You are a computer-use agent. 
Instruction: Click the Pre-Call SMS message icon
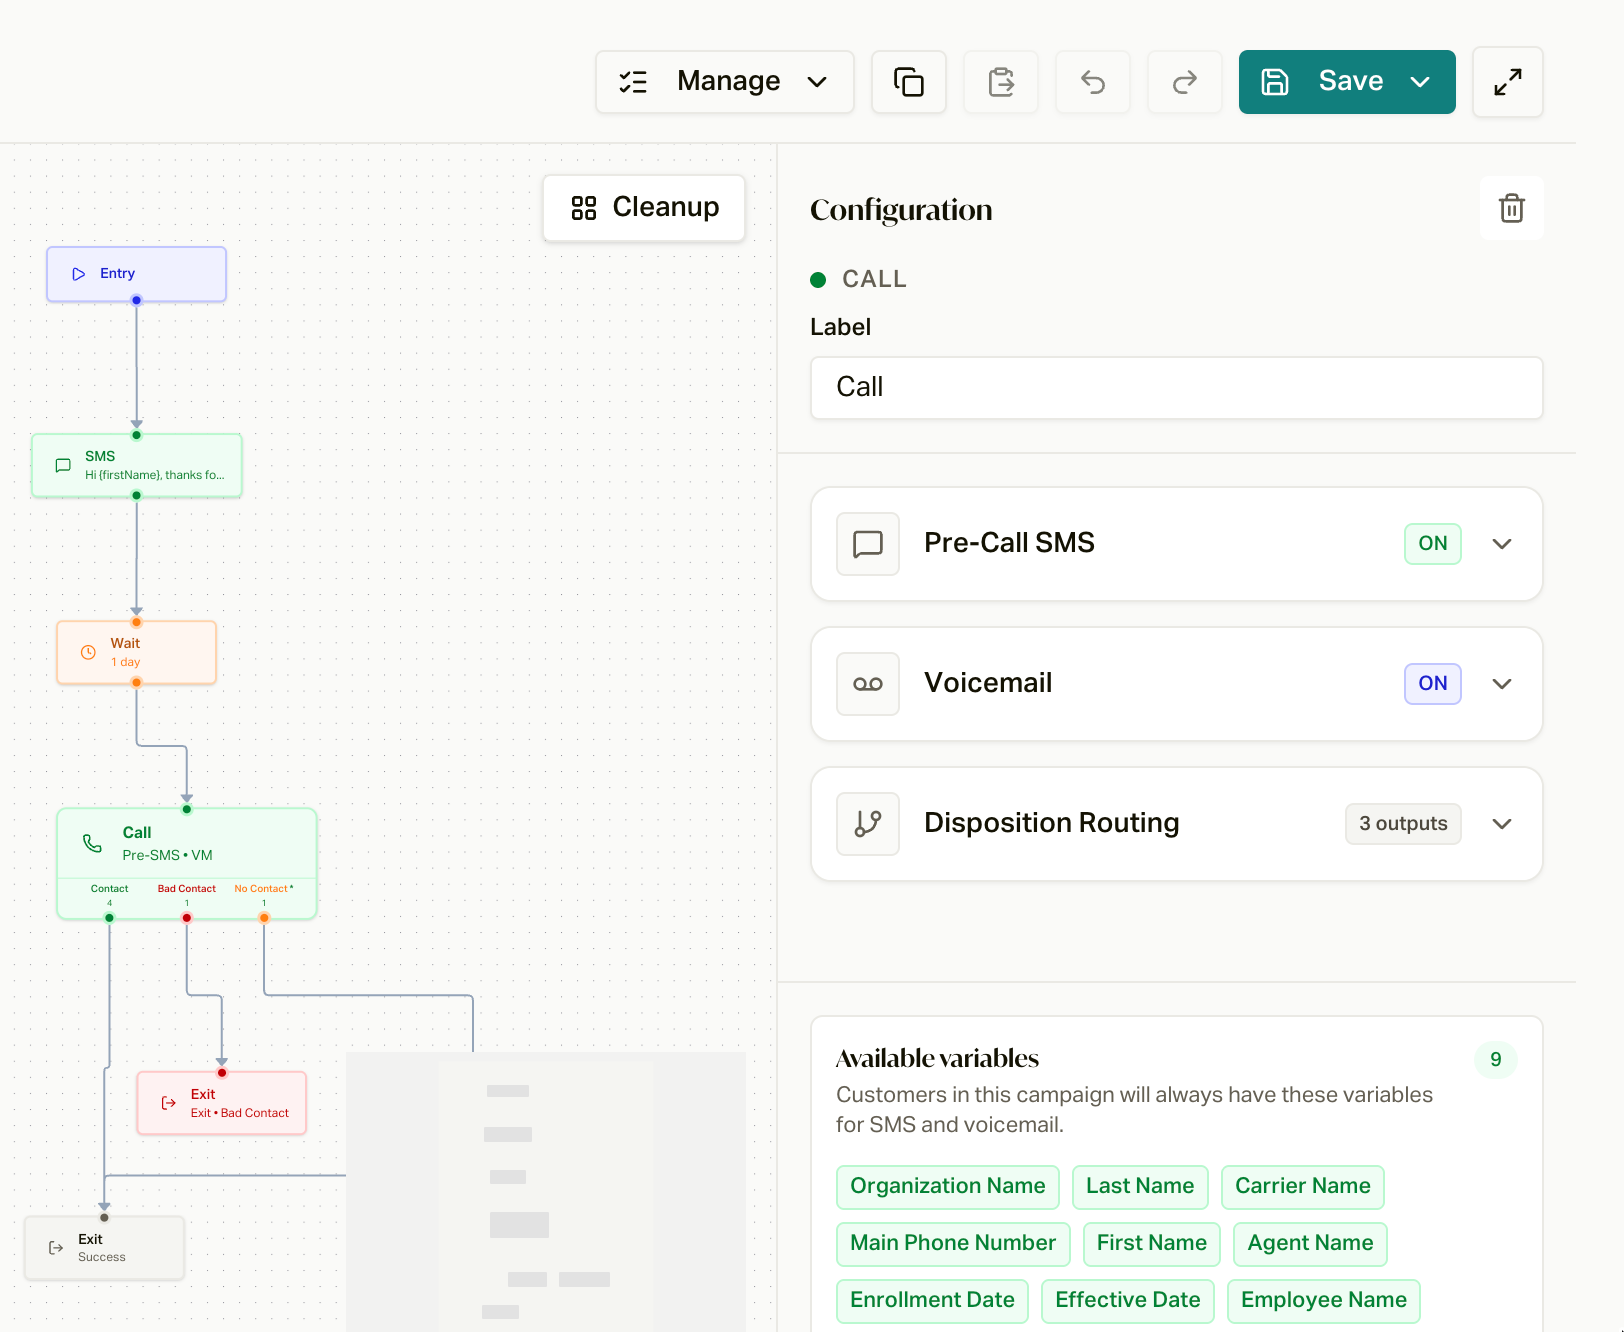pyautogui.click(x=868, y=544)
